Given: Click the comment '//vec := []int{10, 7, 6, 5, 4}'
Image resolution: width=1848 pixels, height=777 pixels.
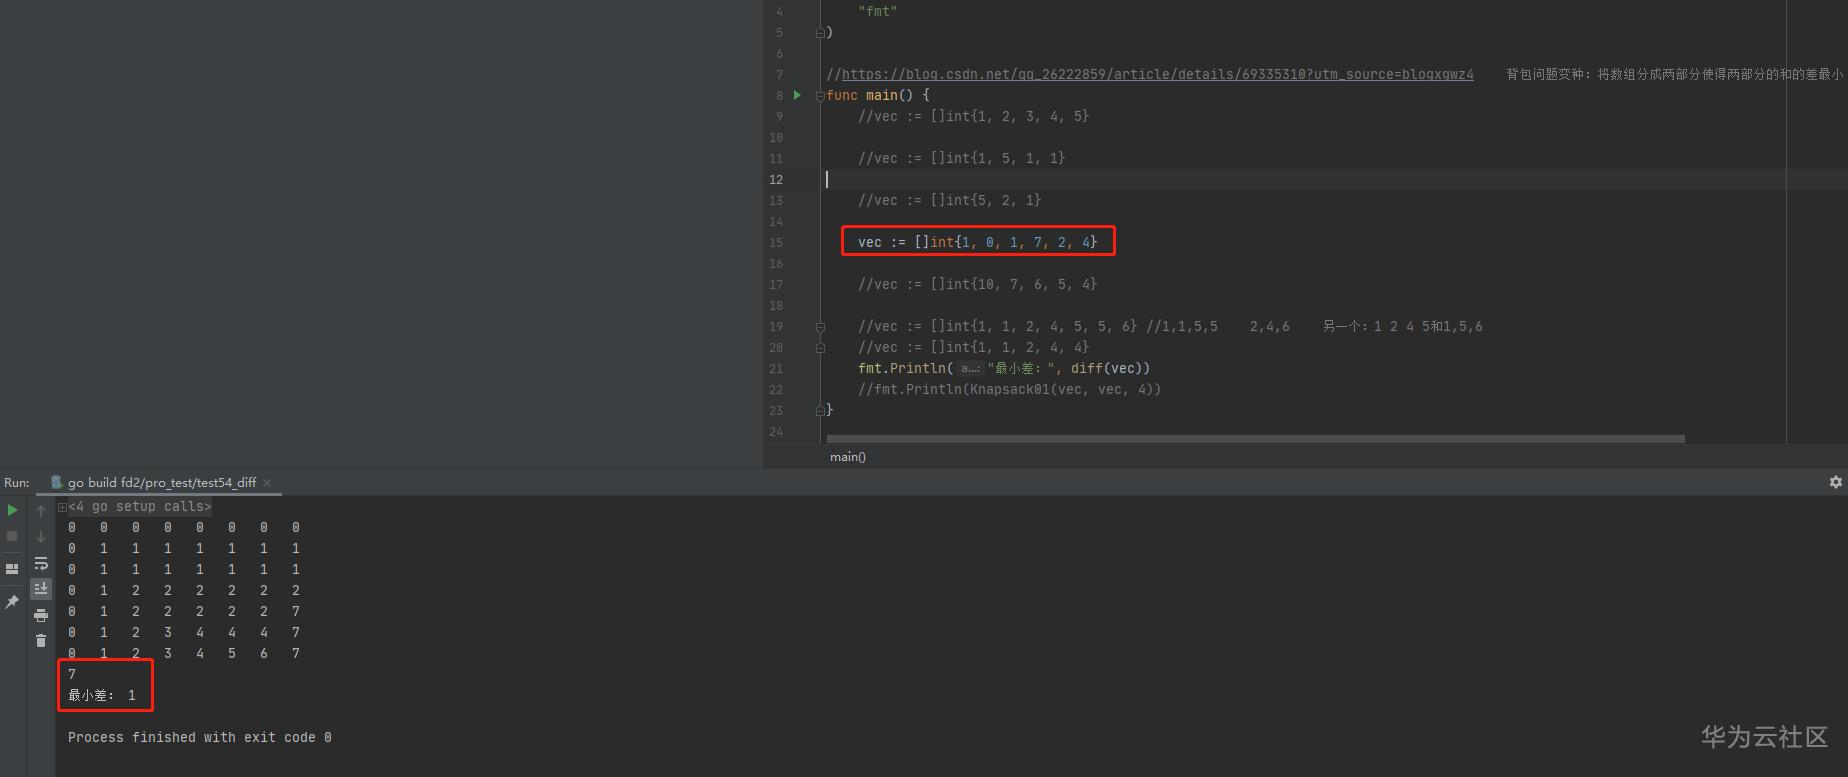Looking at the screenshot, I should point(977,284).
